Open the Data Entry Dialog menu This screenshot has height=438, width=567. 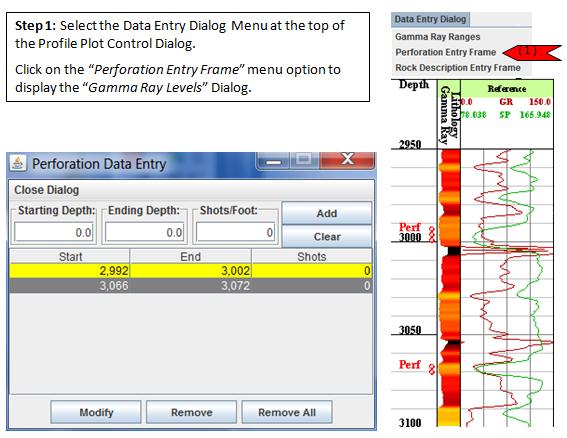430,19
